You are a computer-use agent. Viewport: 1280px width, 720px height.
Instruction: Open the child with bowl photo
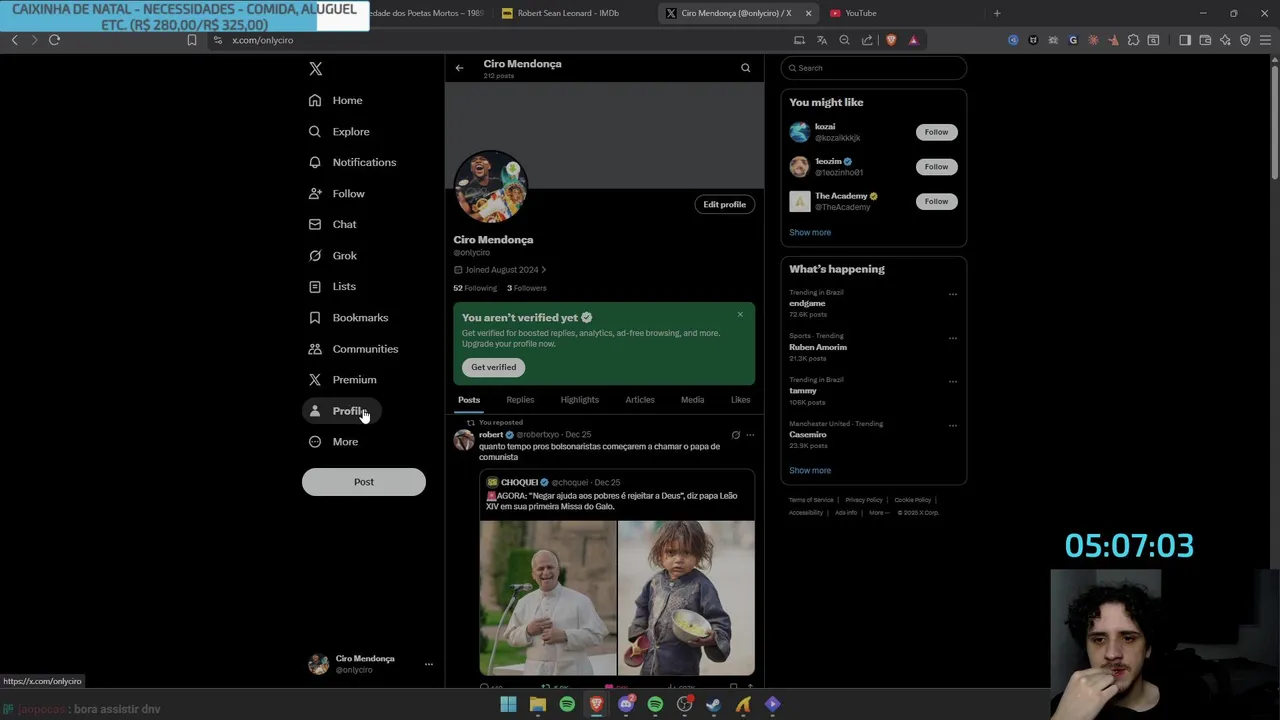(x=686, y=598)
